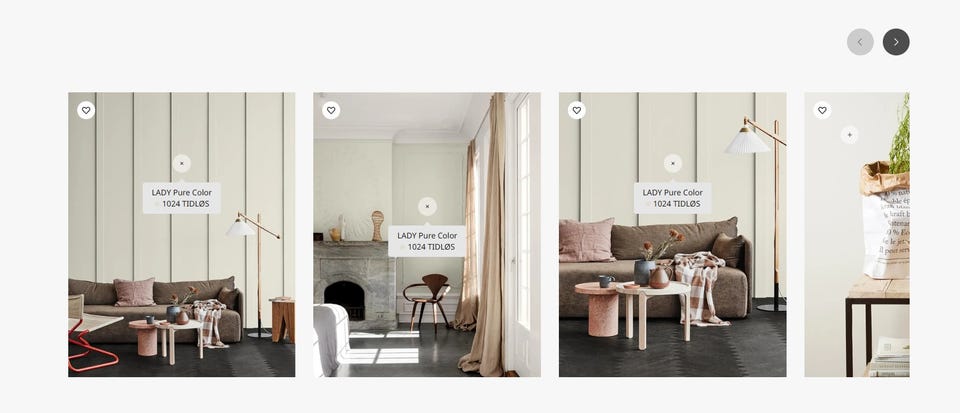This screenshot has height=413, width=960.
Task: Go to previous carousel slide
Action: 860,42
